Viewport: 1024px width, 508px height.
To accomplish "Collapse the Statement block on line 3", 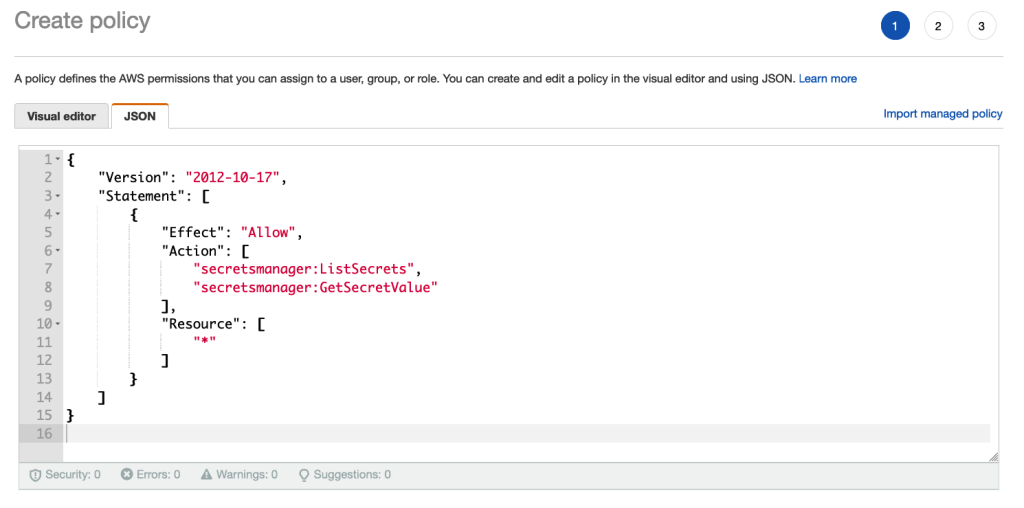I will click(x=58, y=196).
